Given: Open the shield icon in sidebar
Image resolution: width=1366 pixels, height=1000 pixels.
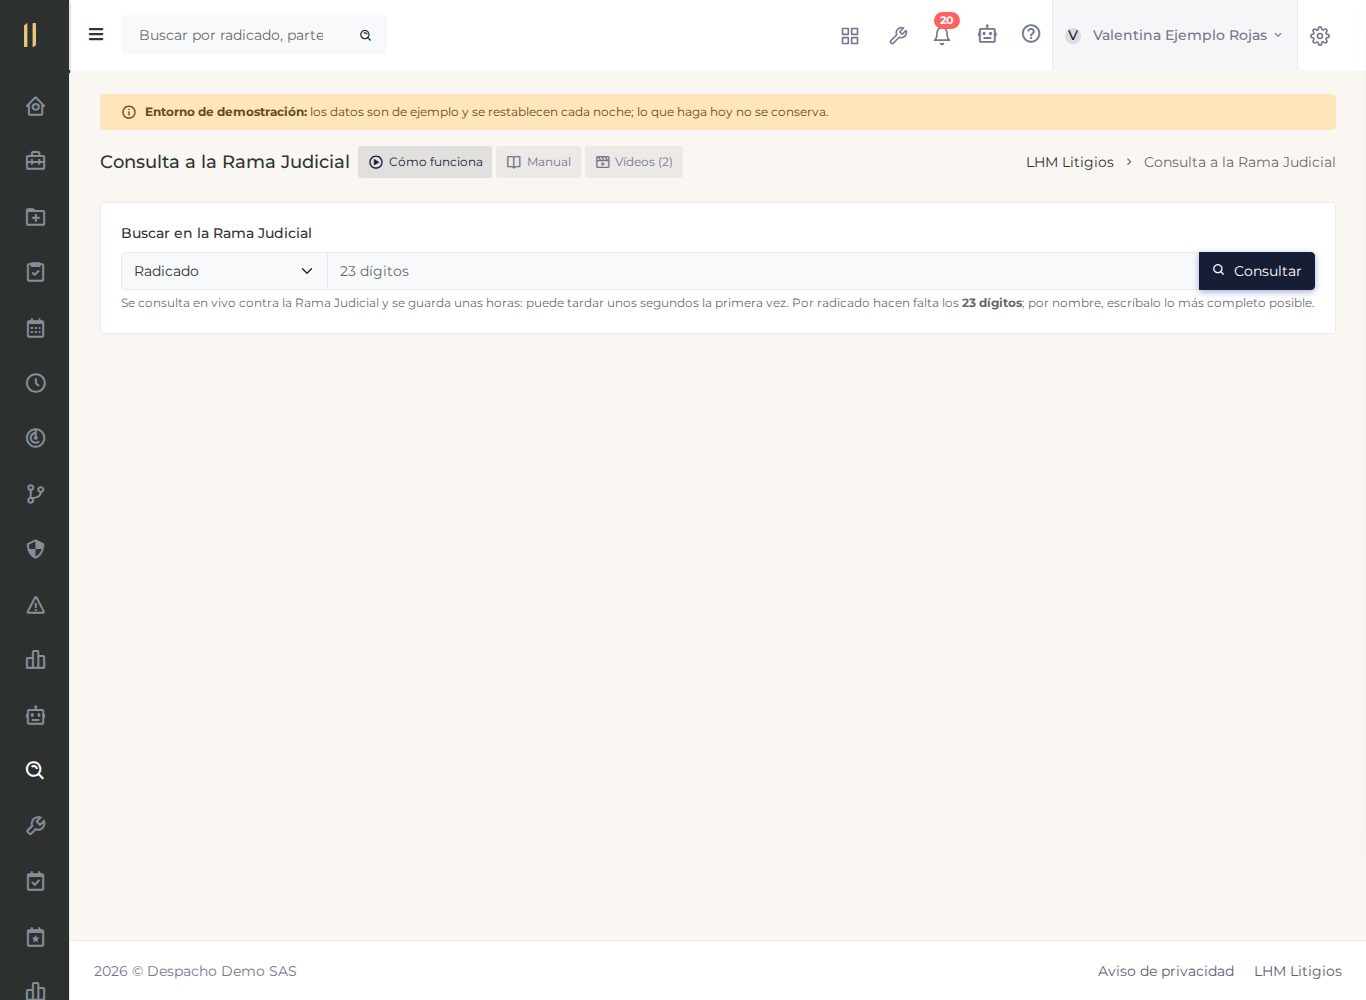Looking at the screenshot, I should [x=35, y=549].
